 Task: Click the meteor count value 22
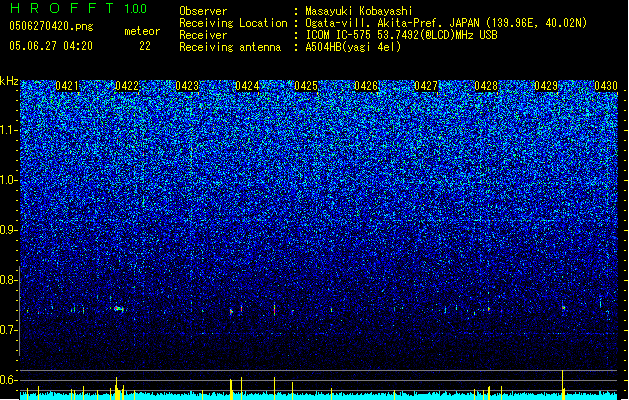click(145, 46)
